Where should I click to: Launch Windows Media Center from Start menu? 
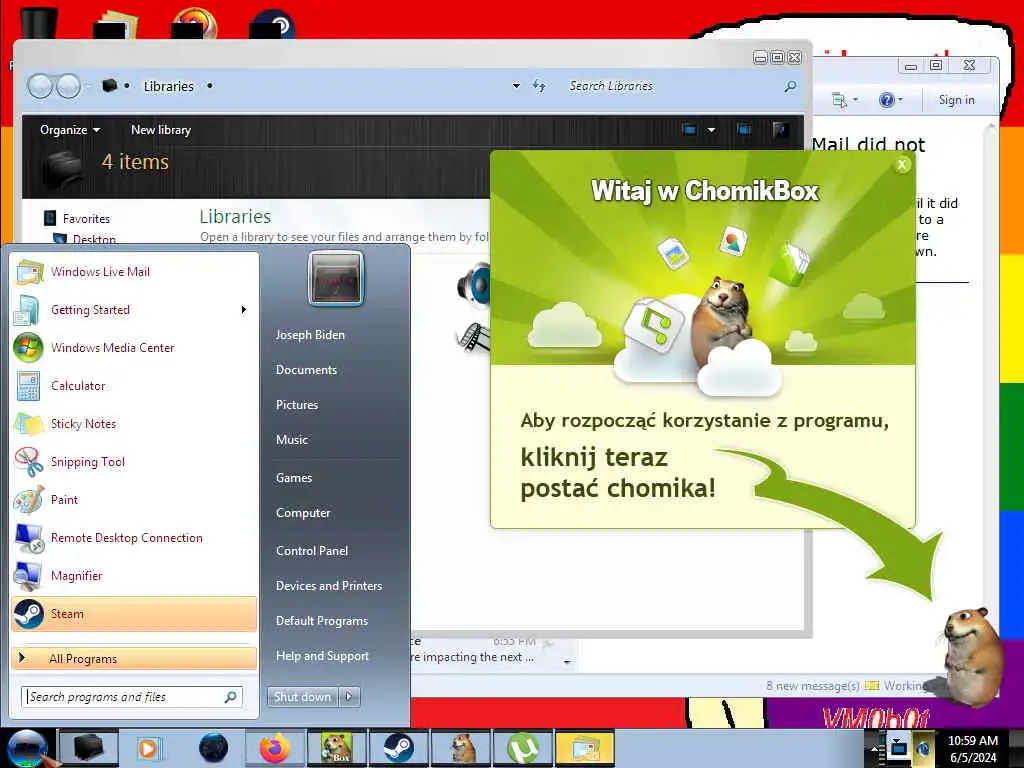pos(134,347)
